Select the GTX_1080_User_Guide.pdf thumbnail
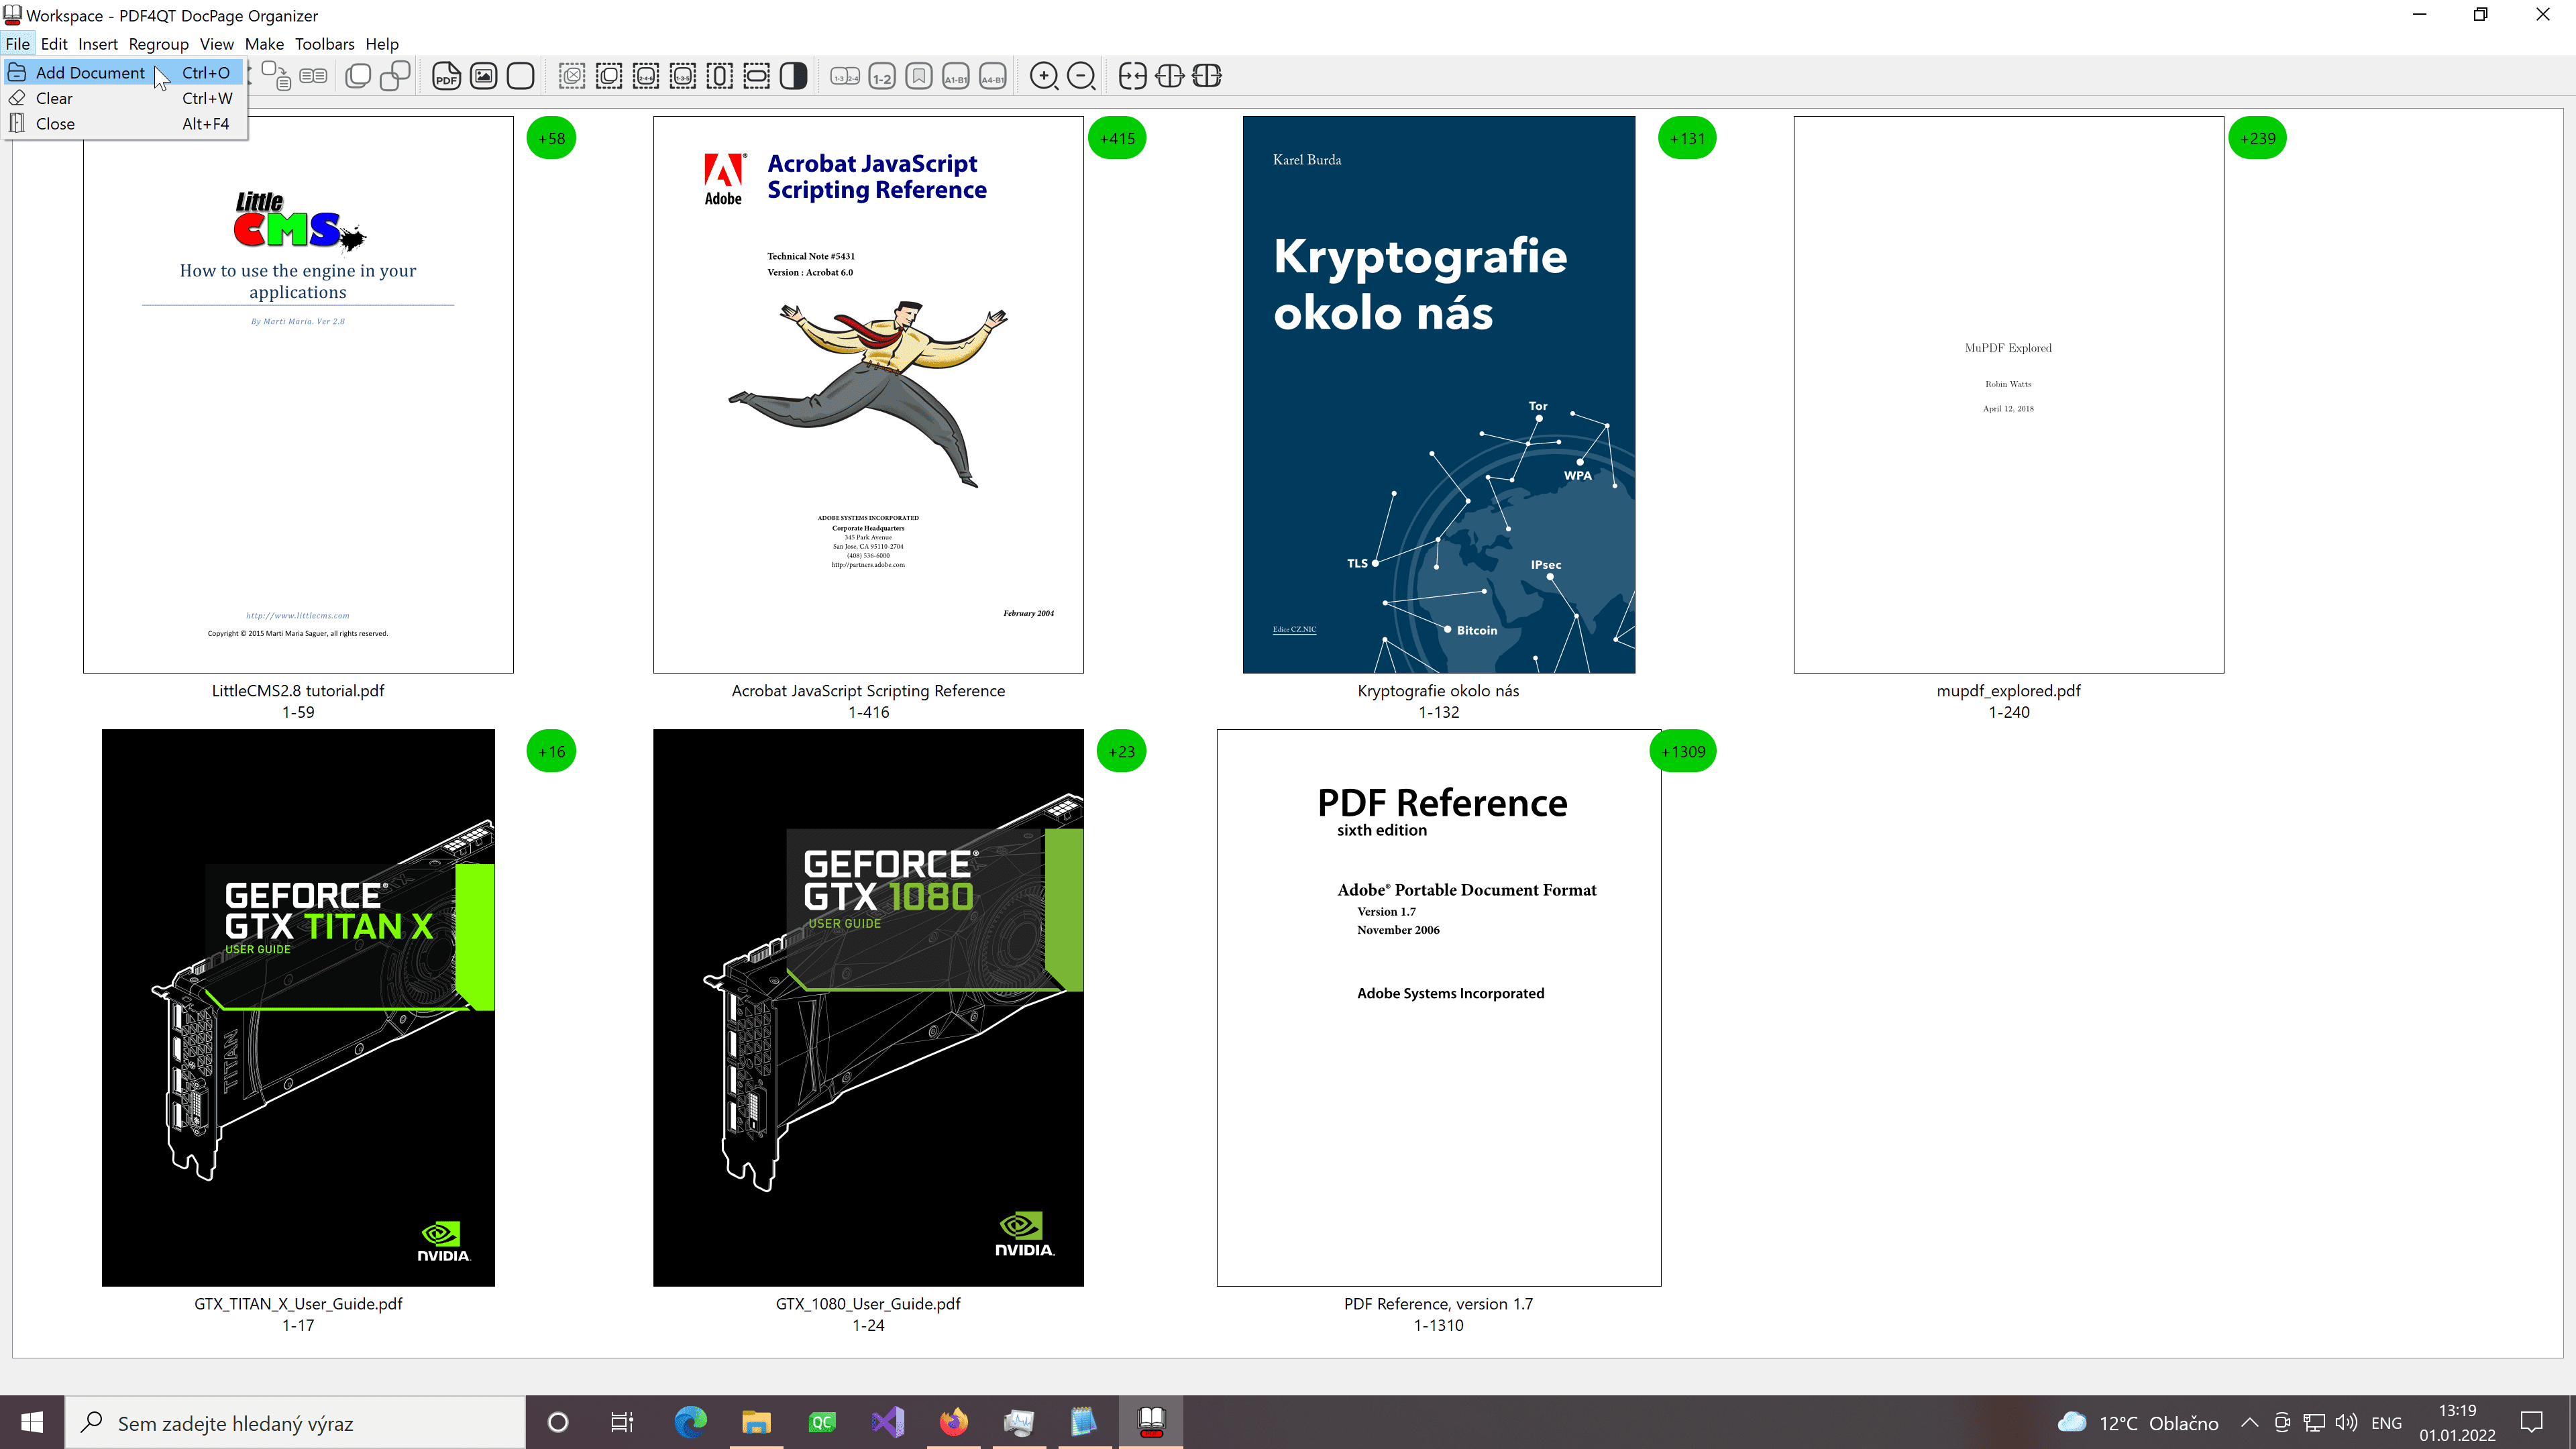This screenshot has width=2576, height=1449. pyautogui.click(x=868, y=1007)
